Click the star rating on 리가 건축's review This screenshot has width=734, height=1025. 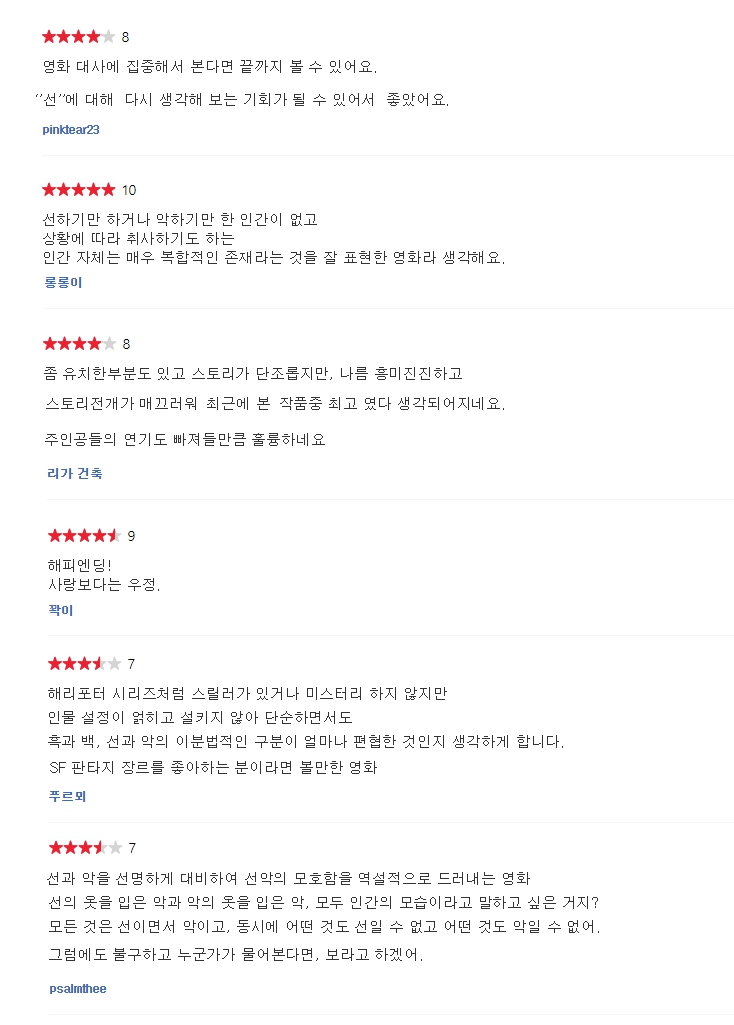pos(79,343)
